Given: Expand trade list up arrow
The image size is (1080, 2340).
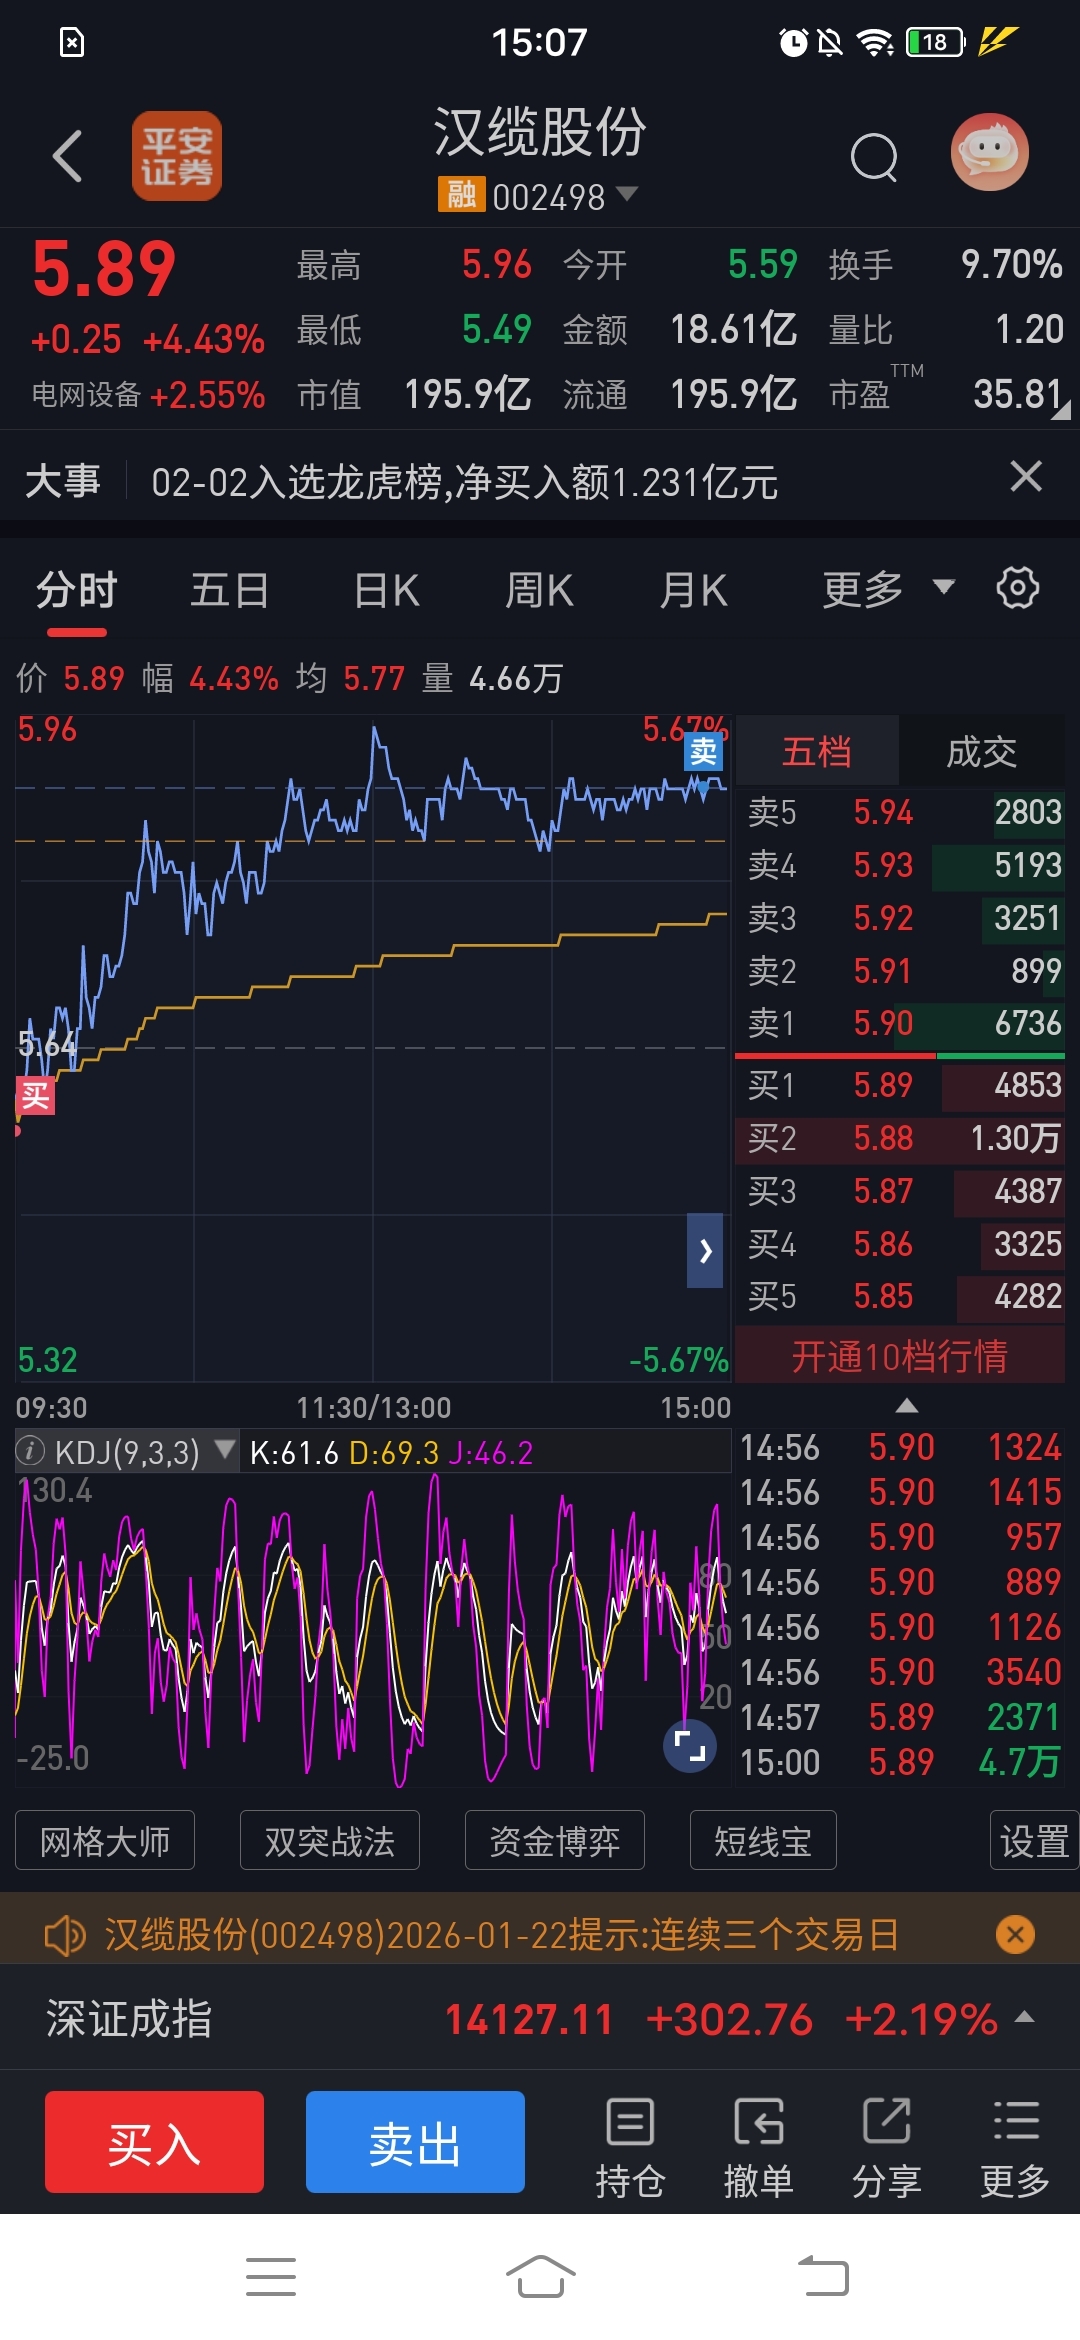Looking at the screenshot, I should click(907, 1406).
